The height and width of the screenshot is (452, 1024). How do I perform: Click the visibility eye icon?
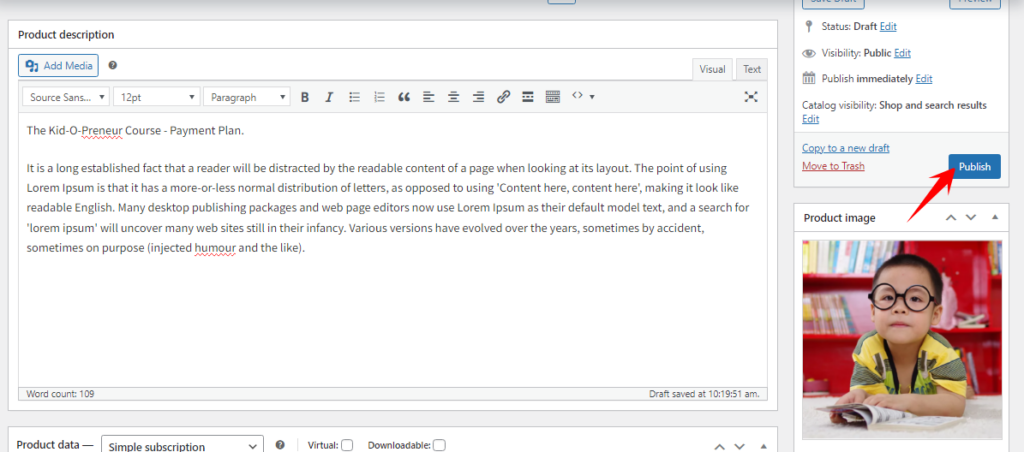click(809, 53)
